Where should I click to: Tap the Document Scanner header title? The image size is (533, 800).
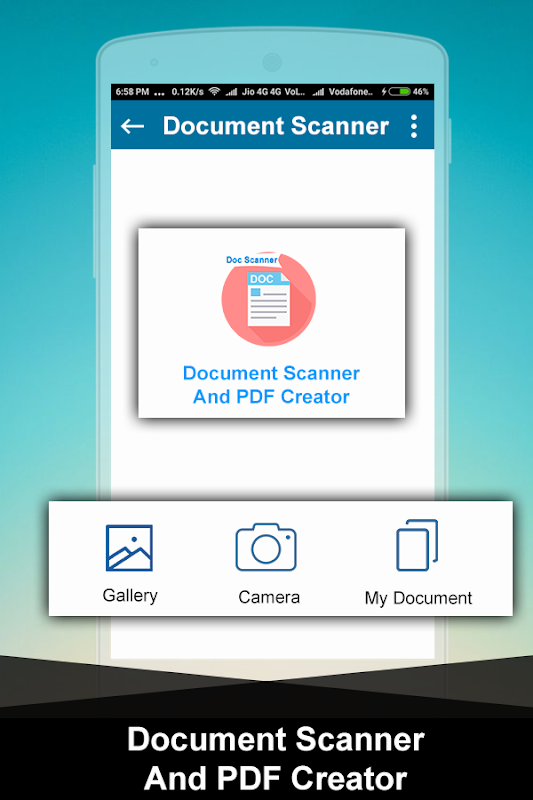tap(276, 126)
